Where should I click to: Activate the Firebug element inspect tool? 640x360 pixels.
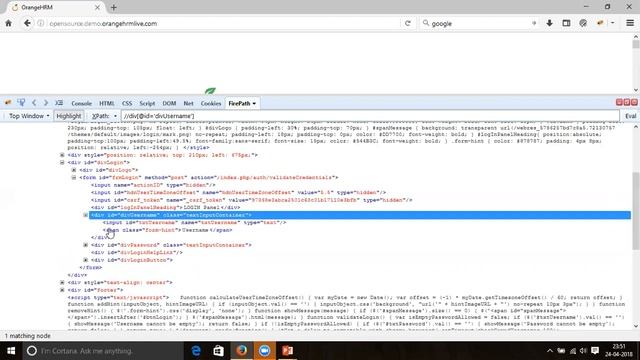tap(21, 103)
